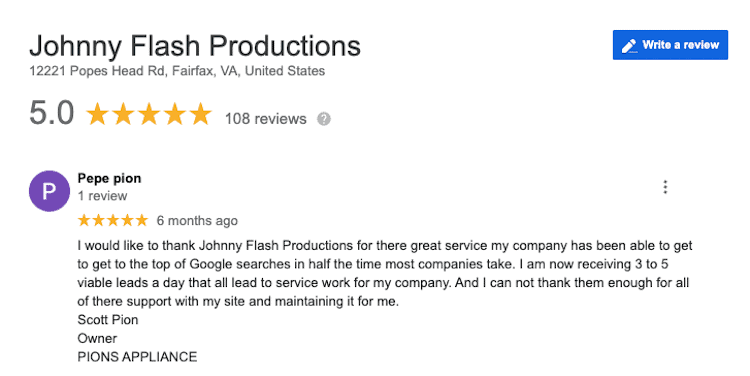Click the review body paragraph text
Viewport: 750px width, 376px height.
coord(385,273)
